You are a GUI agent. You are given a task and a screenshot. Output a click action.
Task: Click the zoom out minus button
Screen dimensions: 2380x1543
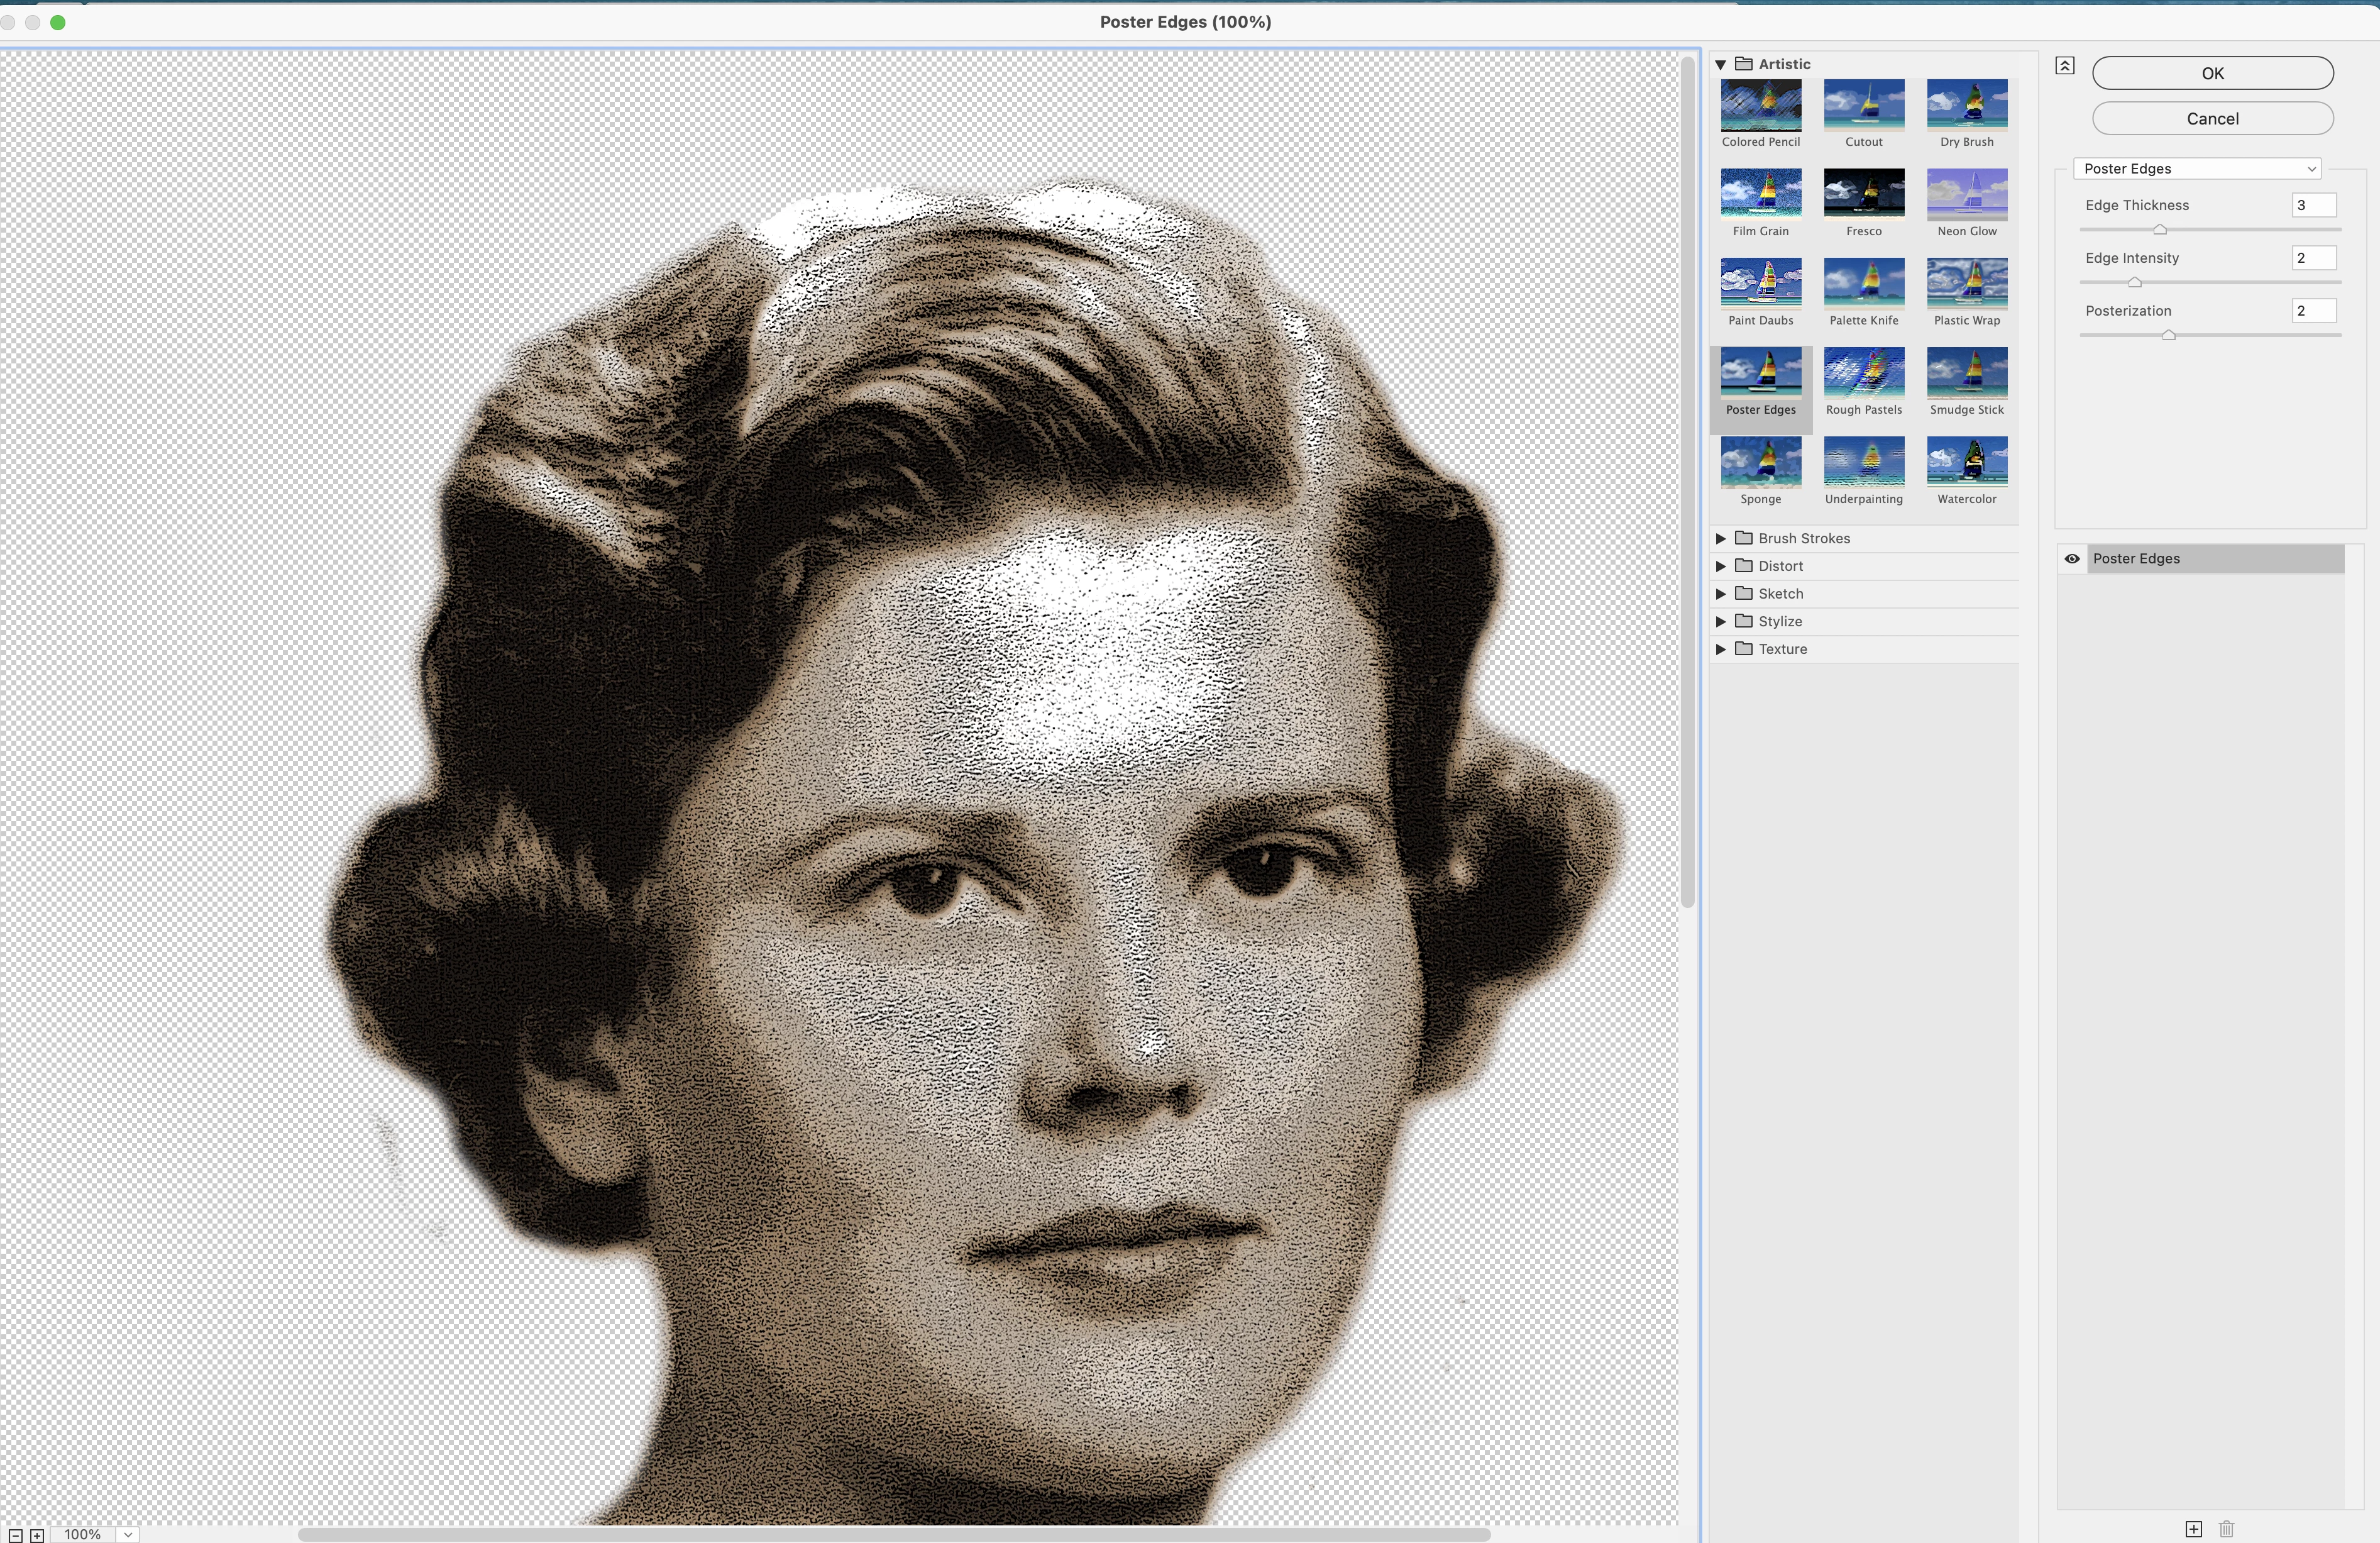tap(15, 1534)
